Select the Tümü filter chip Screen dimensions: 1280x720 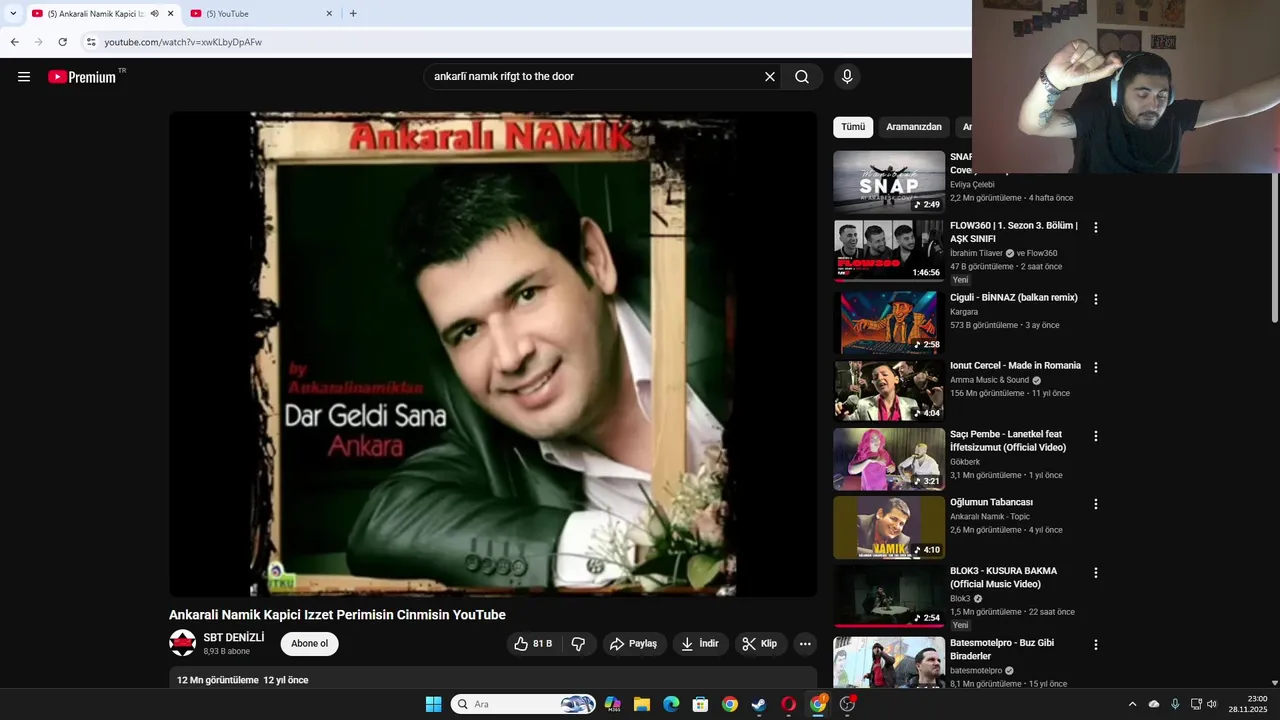pos(853,127)
